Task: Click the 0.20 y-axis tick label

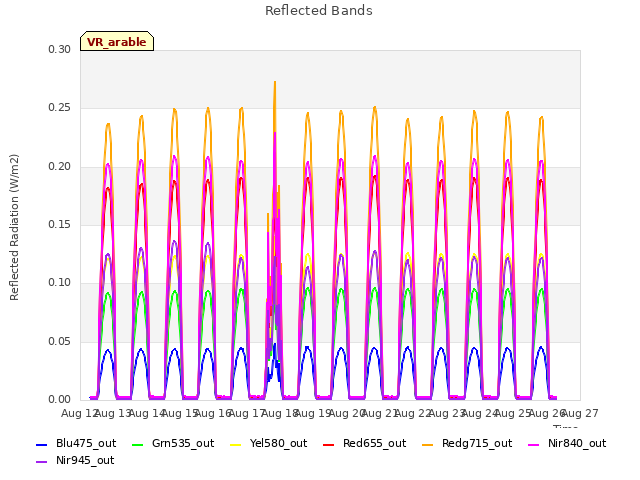Action: tap(60, 167)
